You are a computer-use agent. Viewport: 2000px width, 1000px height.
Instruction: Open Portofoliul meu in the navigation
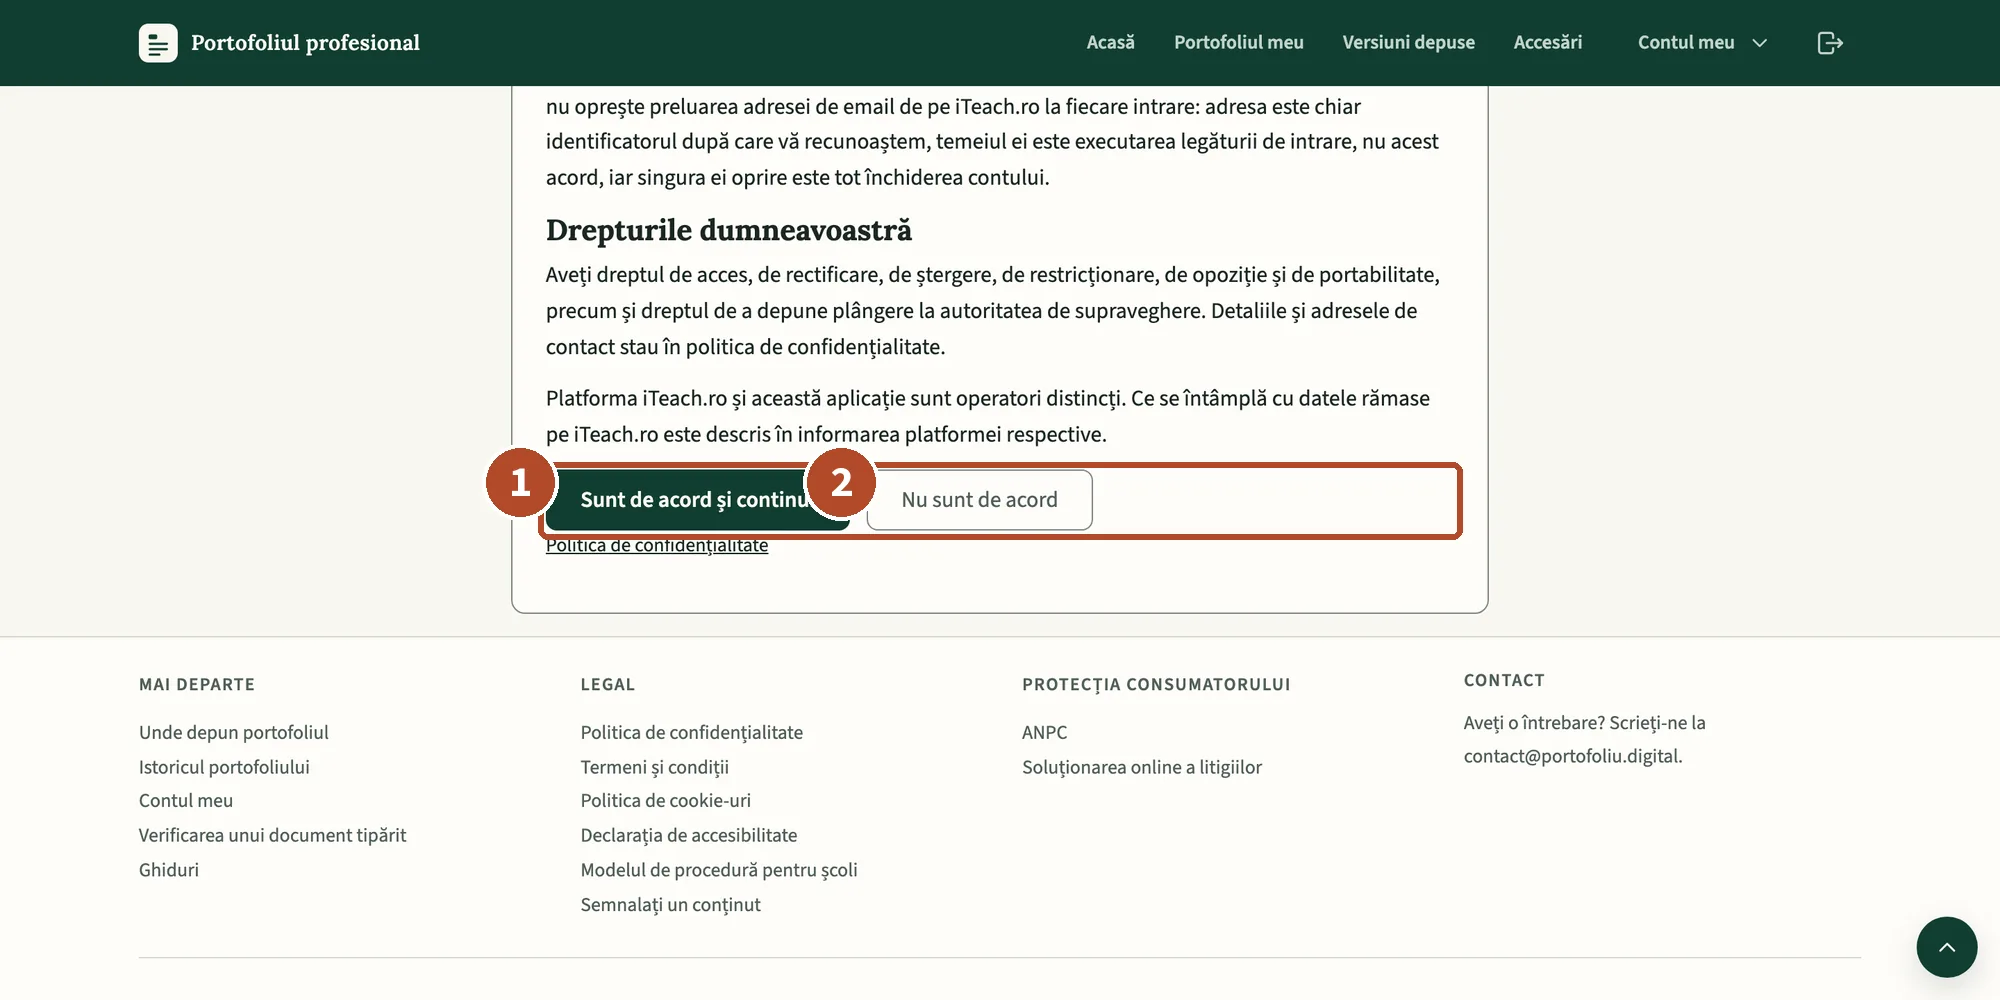[1238, 43]
